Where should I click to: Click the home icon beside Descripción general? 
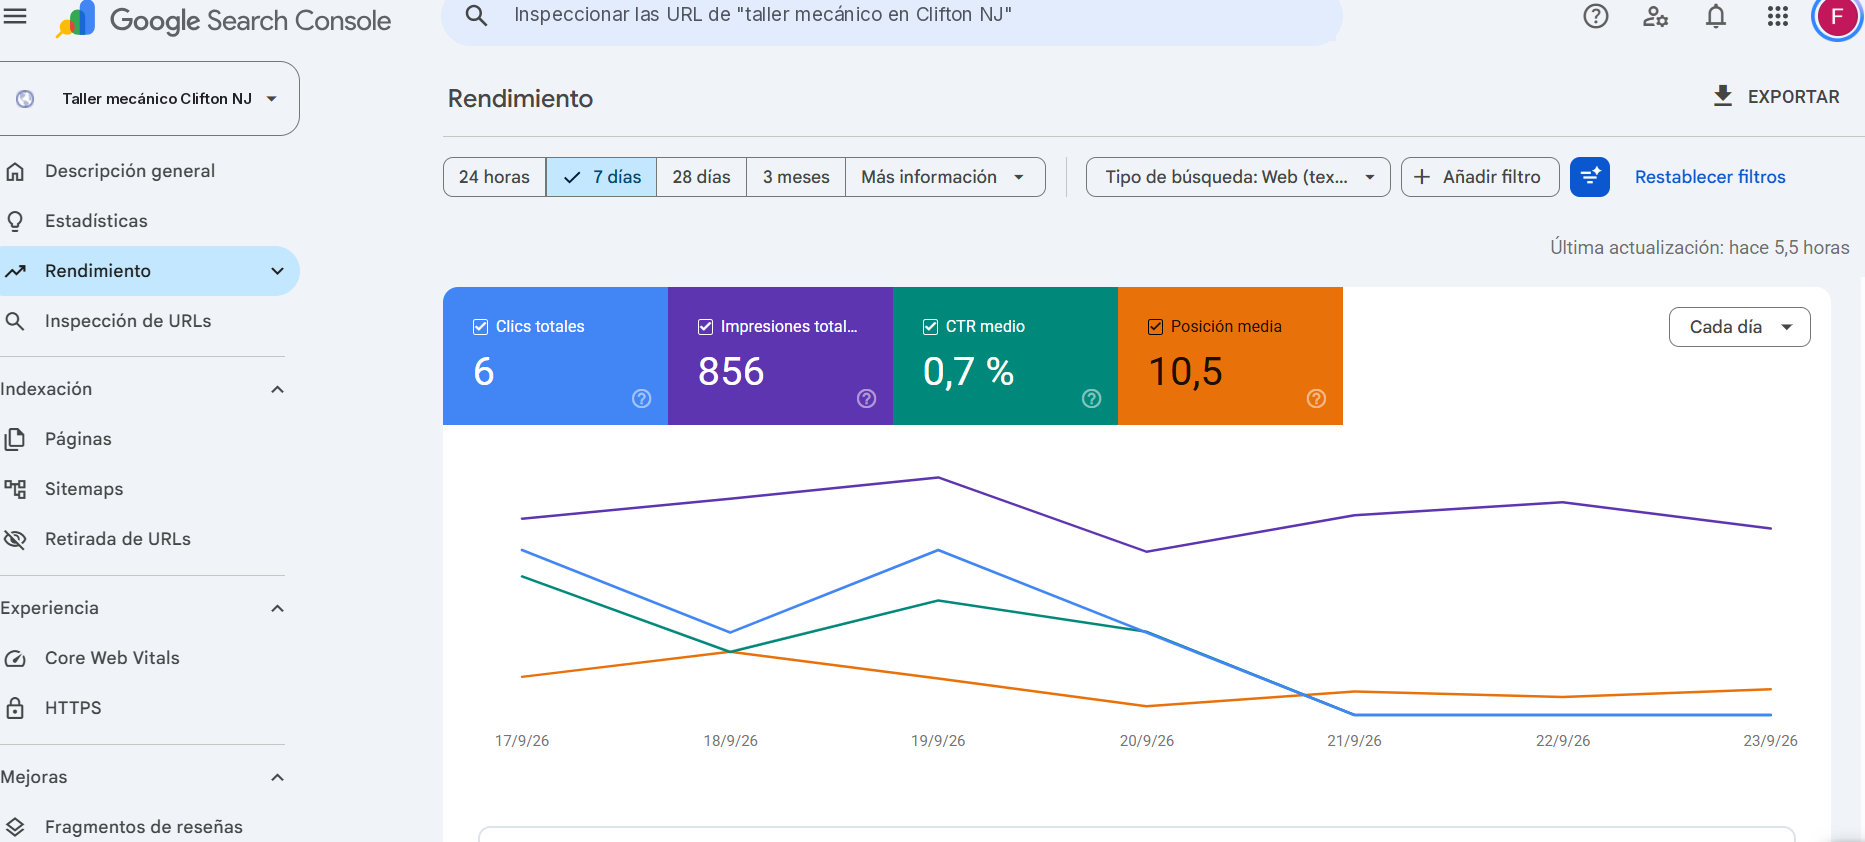[15, 171]
